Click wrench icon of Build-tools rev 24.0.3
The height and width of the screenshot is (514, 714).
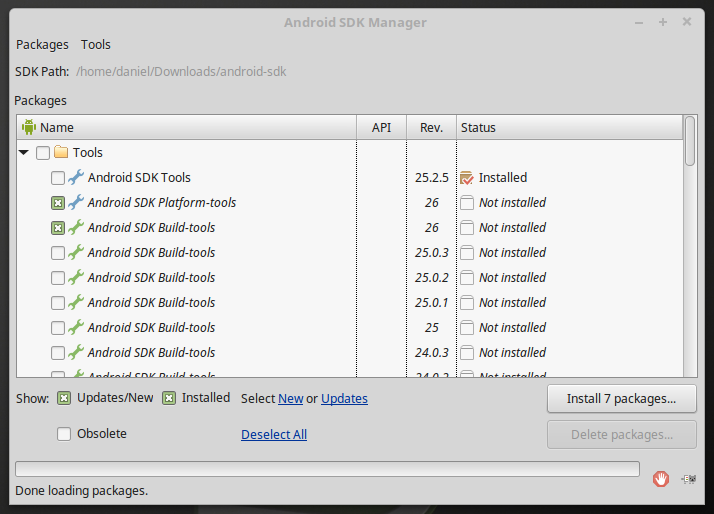pos(76,352)
